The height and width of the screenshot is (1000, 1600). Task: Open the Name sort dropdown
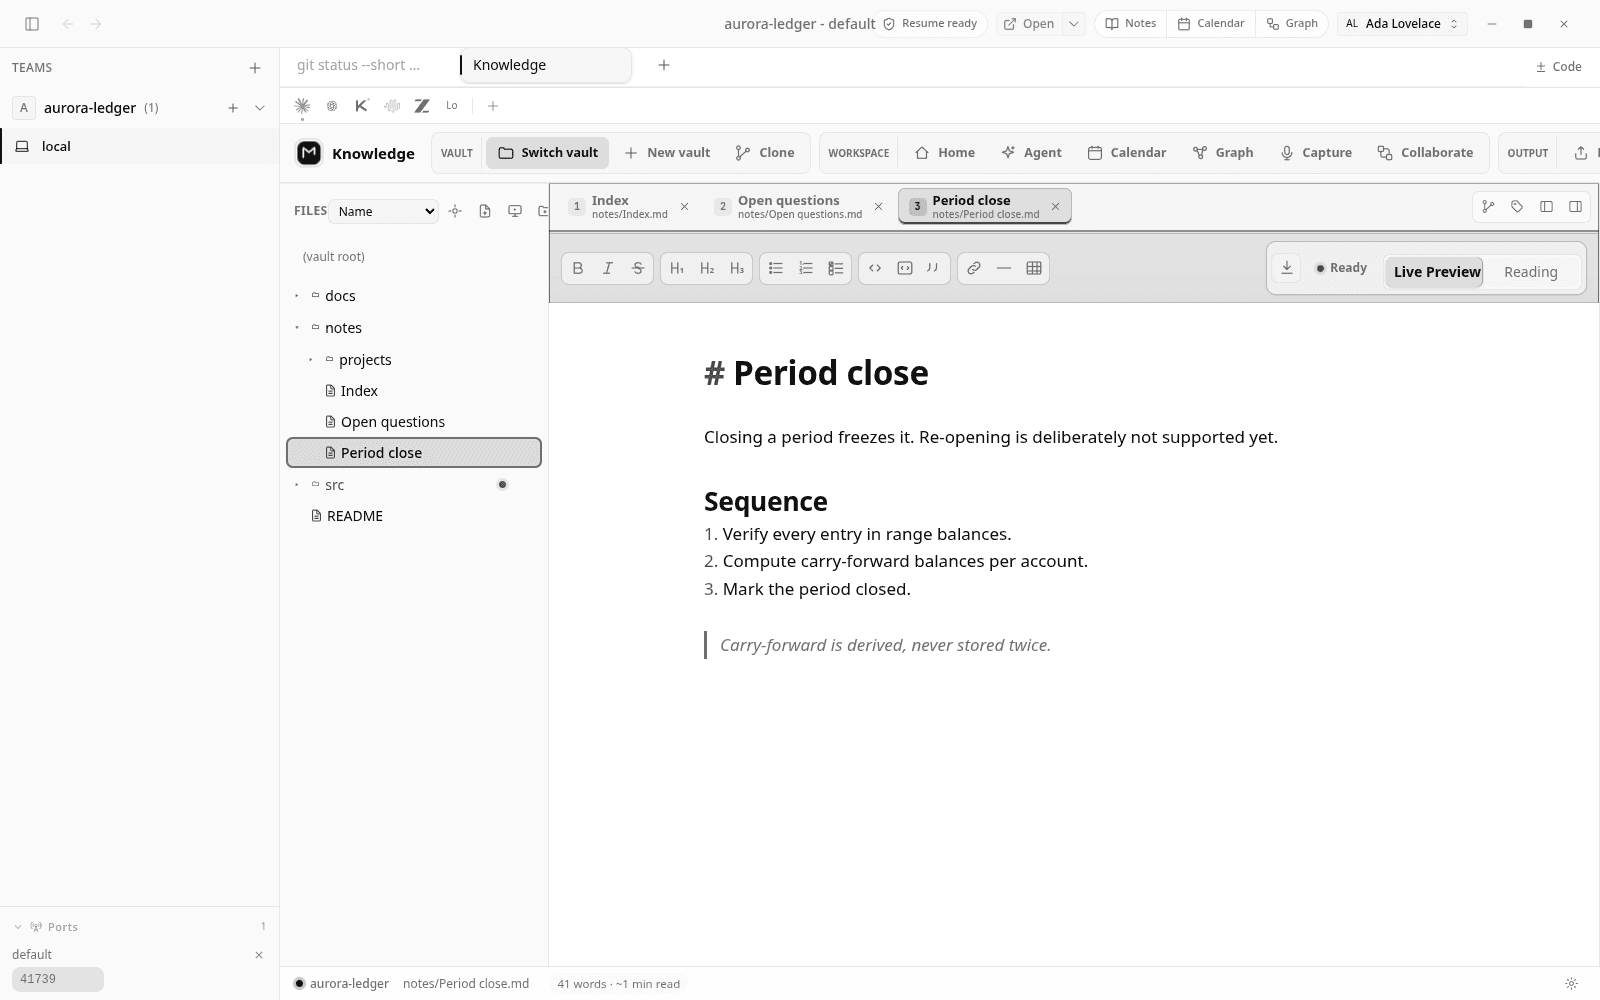click(384, 211)
